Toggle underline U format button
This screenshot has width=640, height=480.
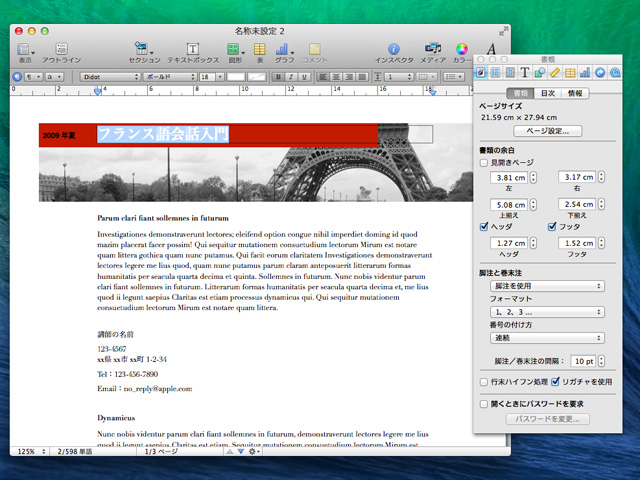pos(304,77)
